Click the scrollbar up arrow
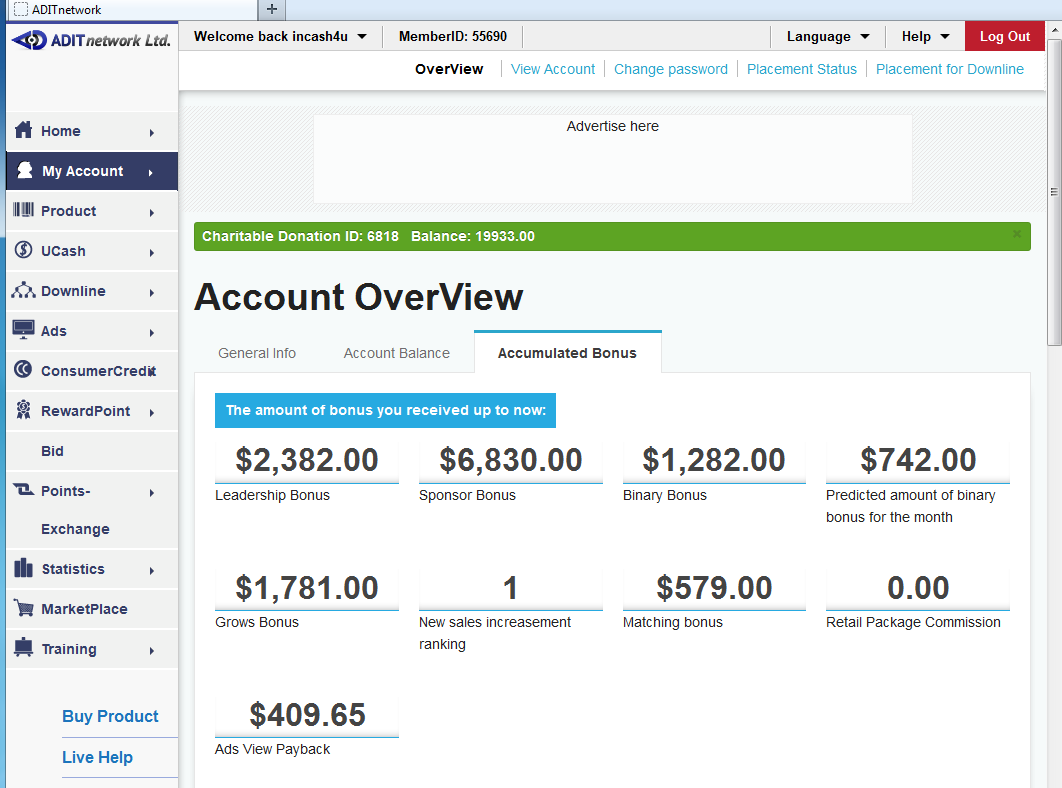The image size is (1062, 788). pos(1054,30)
